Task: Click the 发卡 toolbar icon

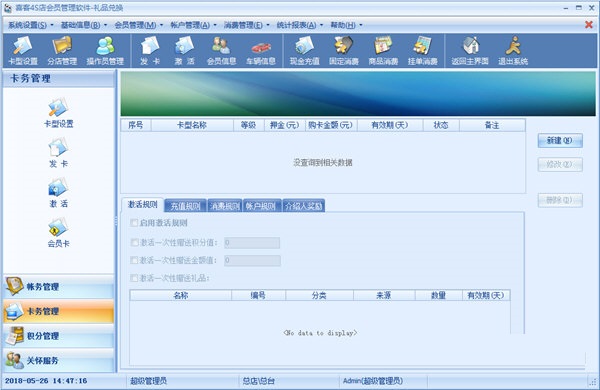Action: (x=150, y=51)
